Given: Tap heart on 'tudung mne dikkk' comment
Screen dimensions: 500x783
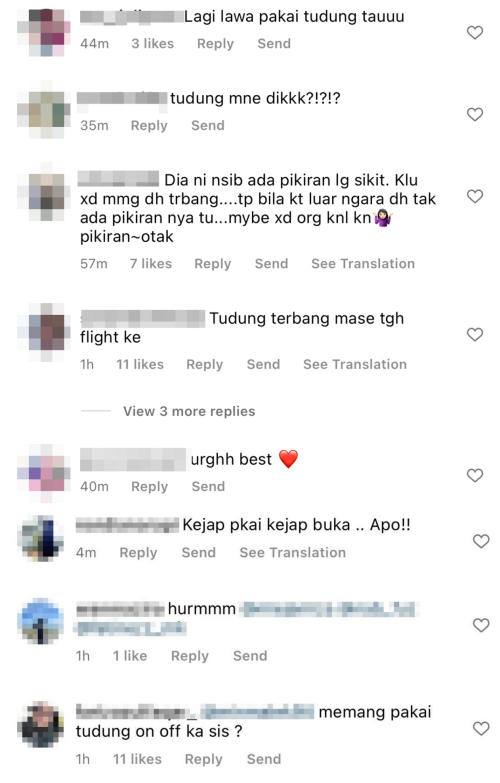Looking at the screenshot, I should click(475, 115).
